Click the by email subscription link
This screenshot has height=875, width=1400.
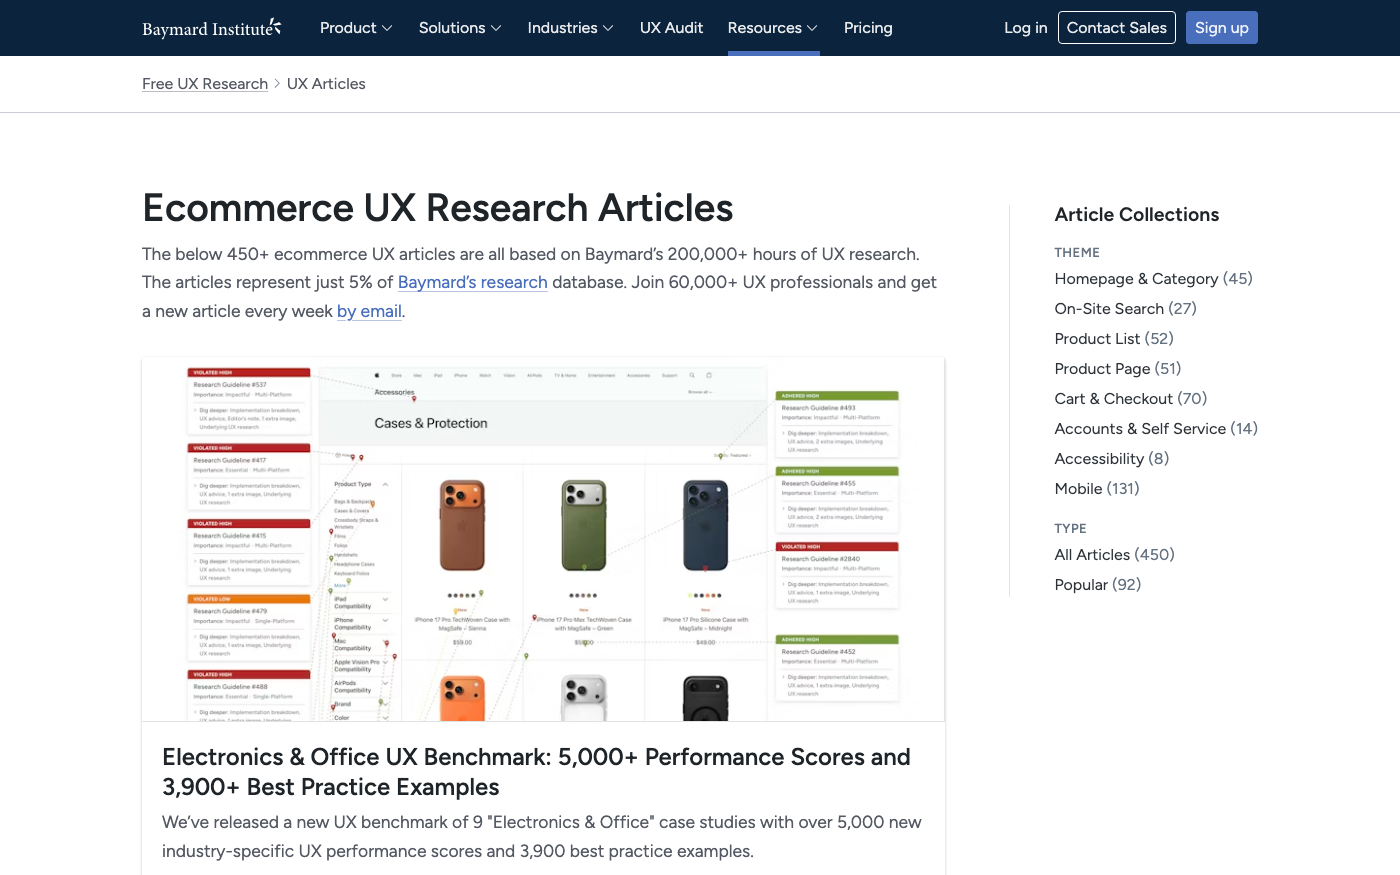click(x=369, y=311)
